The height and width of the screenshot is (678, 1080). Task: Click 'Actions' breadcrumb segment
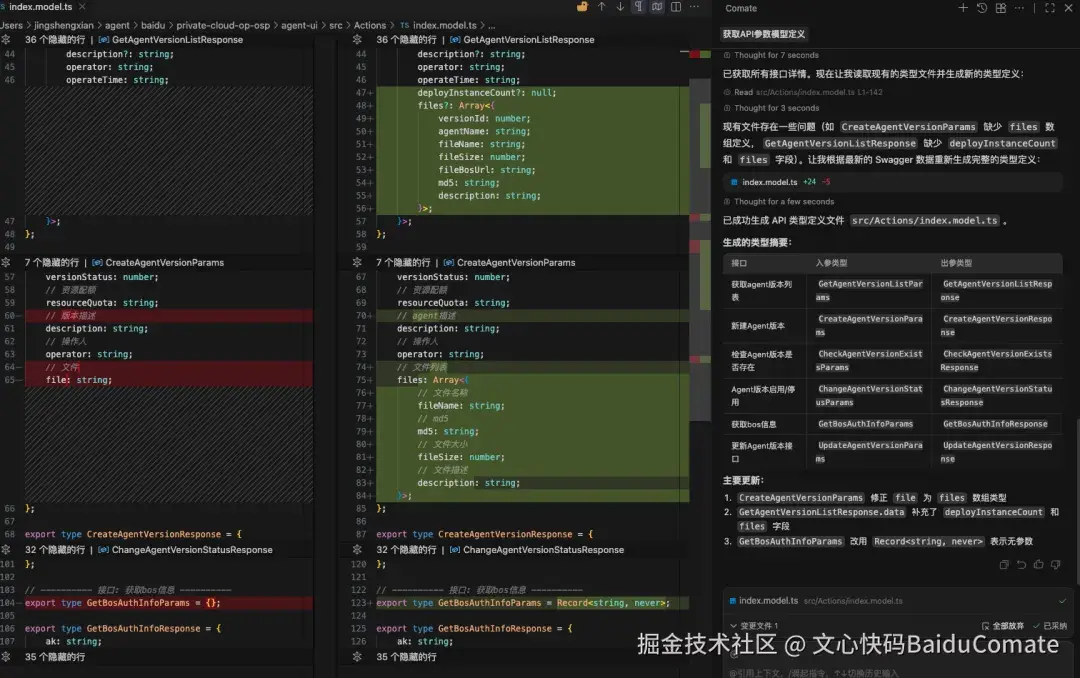point(370,25)
